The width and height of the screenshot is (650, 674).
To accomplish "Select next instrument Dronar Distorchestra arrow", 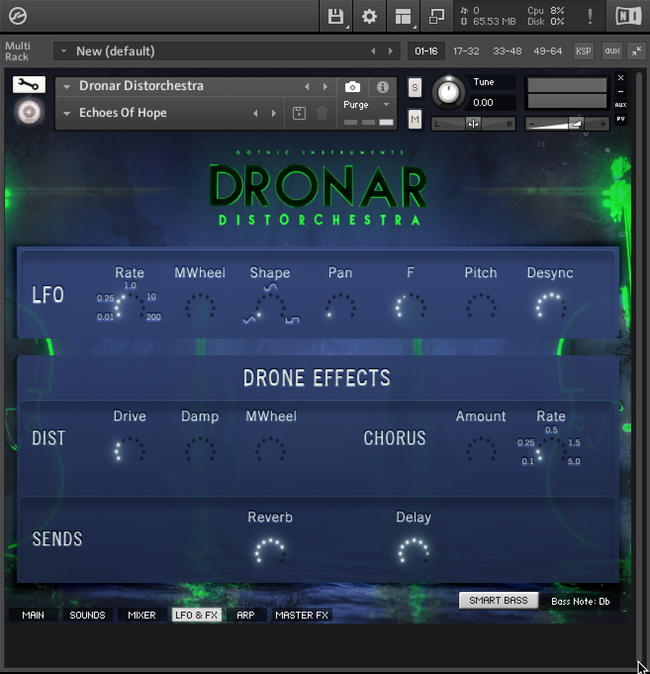I will click(325, 86).
